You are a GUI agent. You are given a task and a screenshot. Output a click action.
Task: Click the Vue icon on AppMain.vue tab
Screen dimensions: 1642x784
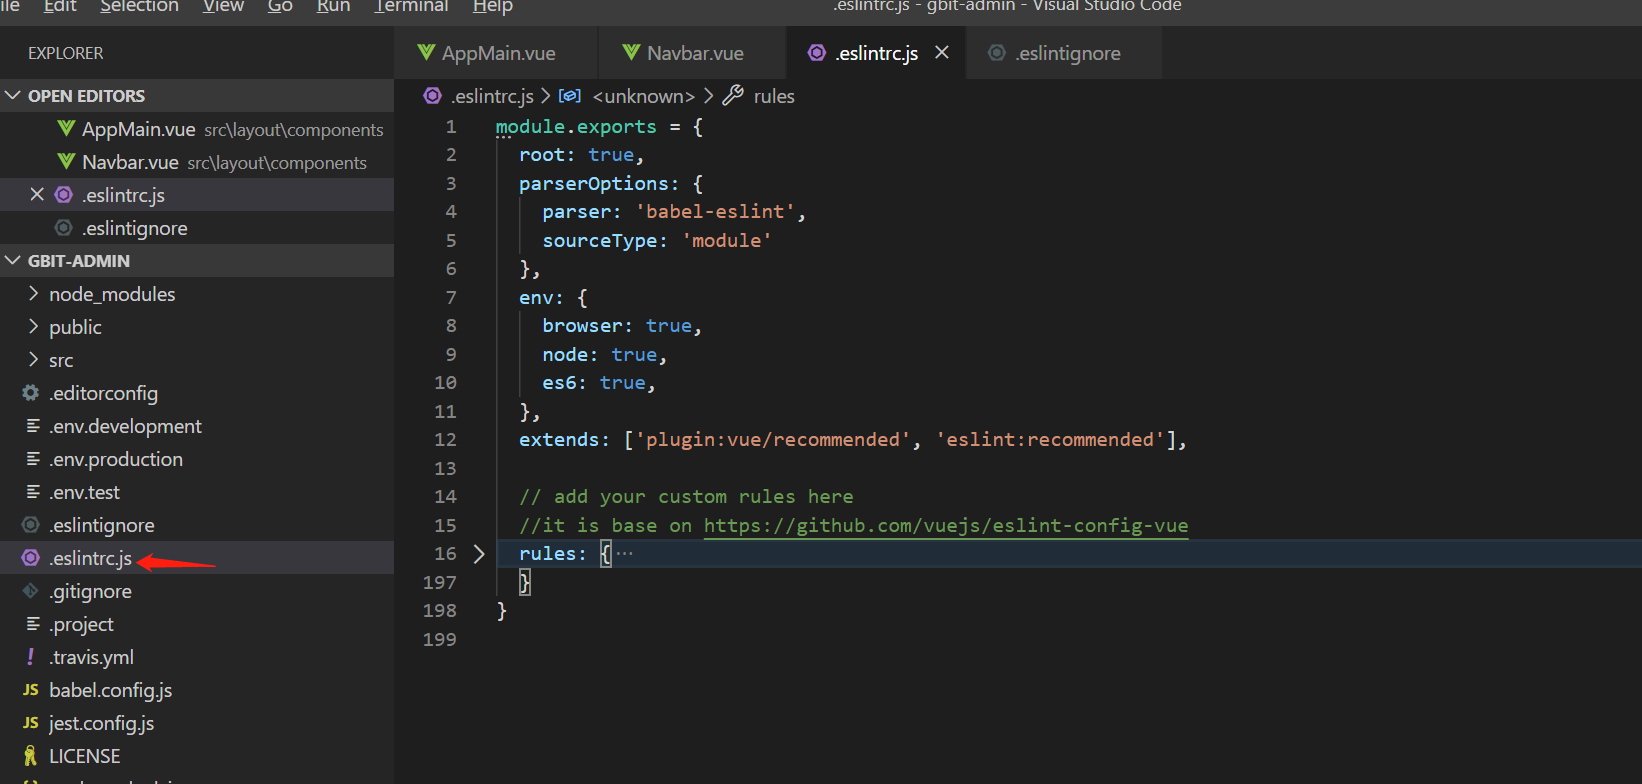pyautogui.click(x=426, y=53)
